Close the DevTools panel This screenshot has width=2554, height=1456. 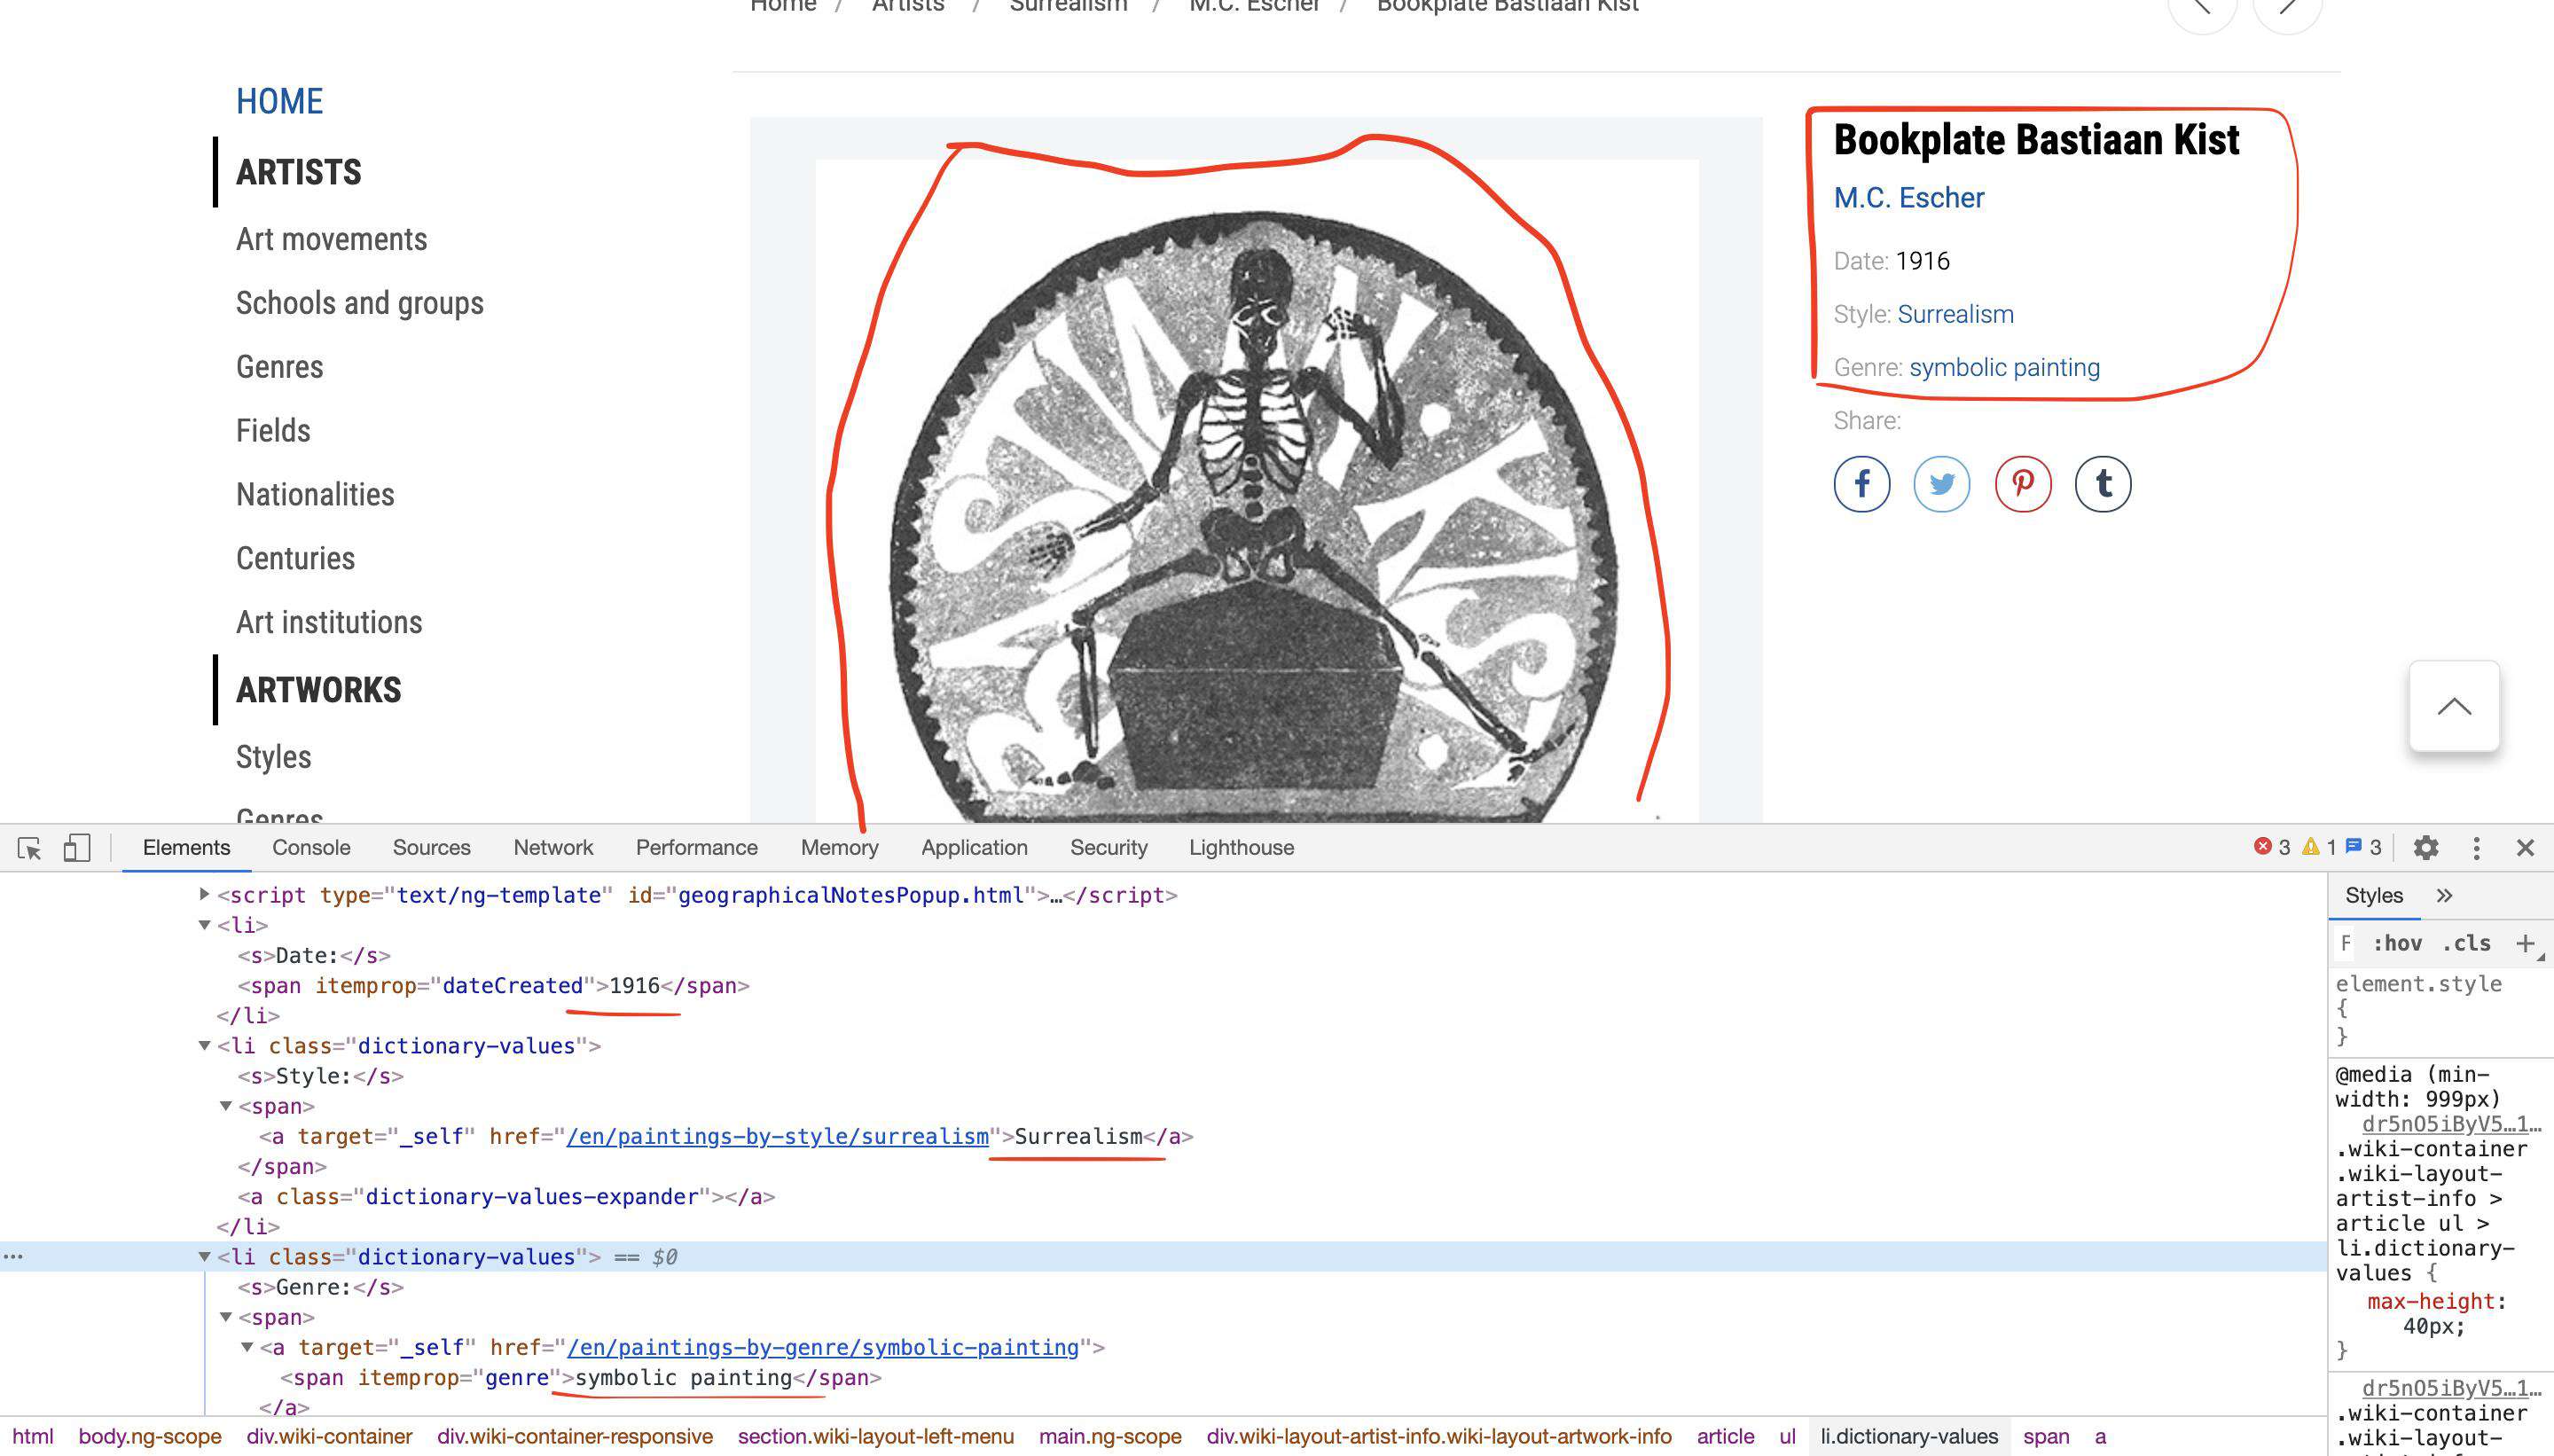pyautogui.click(x=2525, y=848)
